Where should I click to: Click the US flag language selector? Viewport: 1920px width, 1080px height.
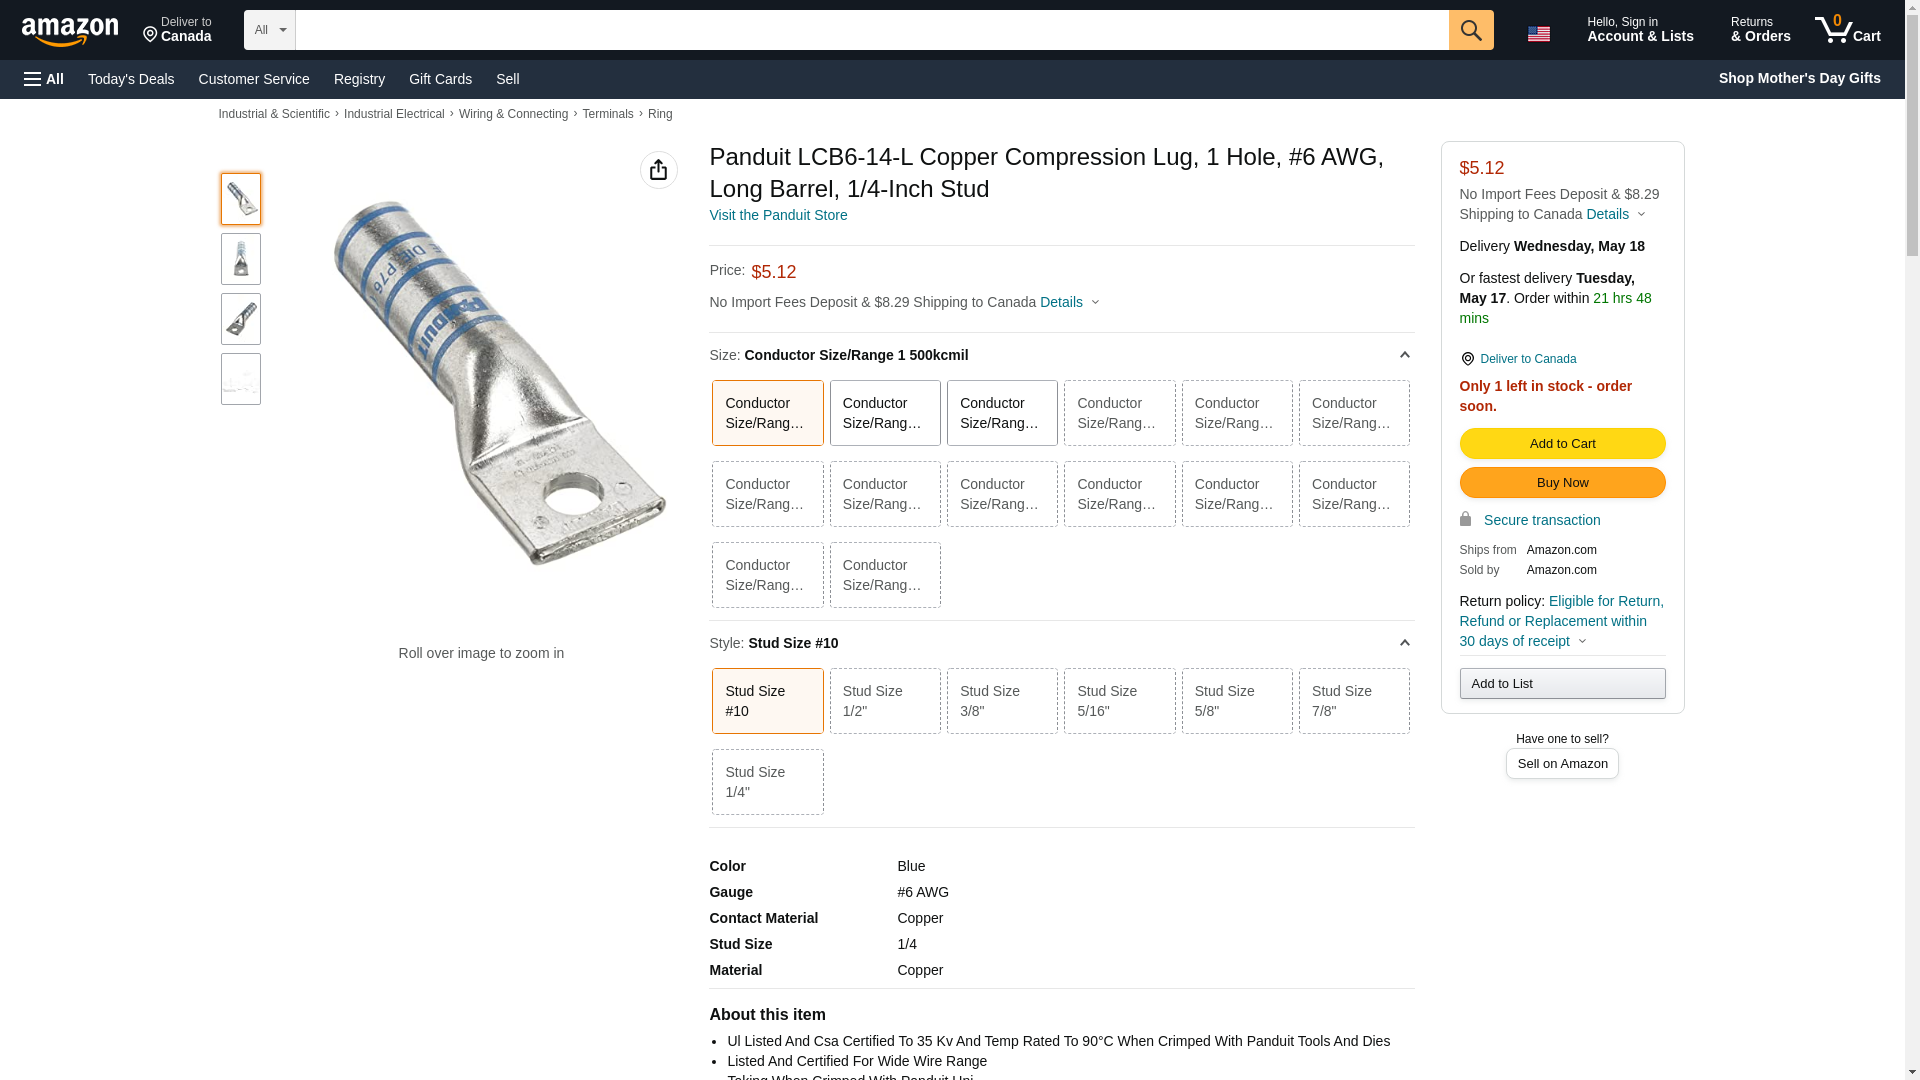[1538, 33]
